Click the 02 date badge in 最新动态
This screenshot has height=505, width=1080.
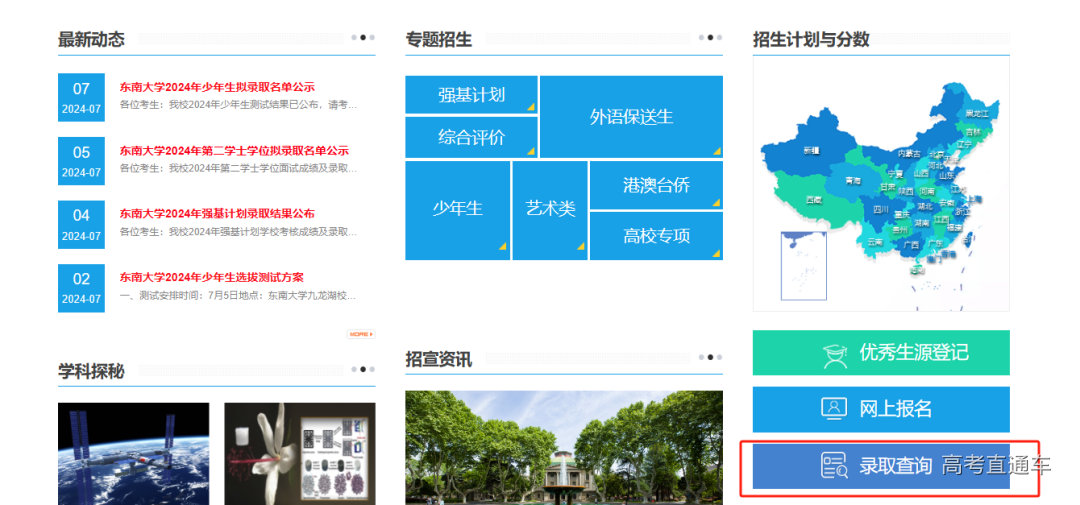click(81, 287)
